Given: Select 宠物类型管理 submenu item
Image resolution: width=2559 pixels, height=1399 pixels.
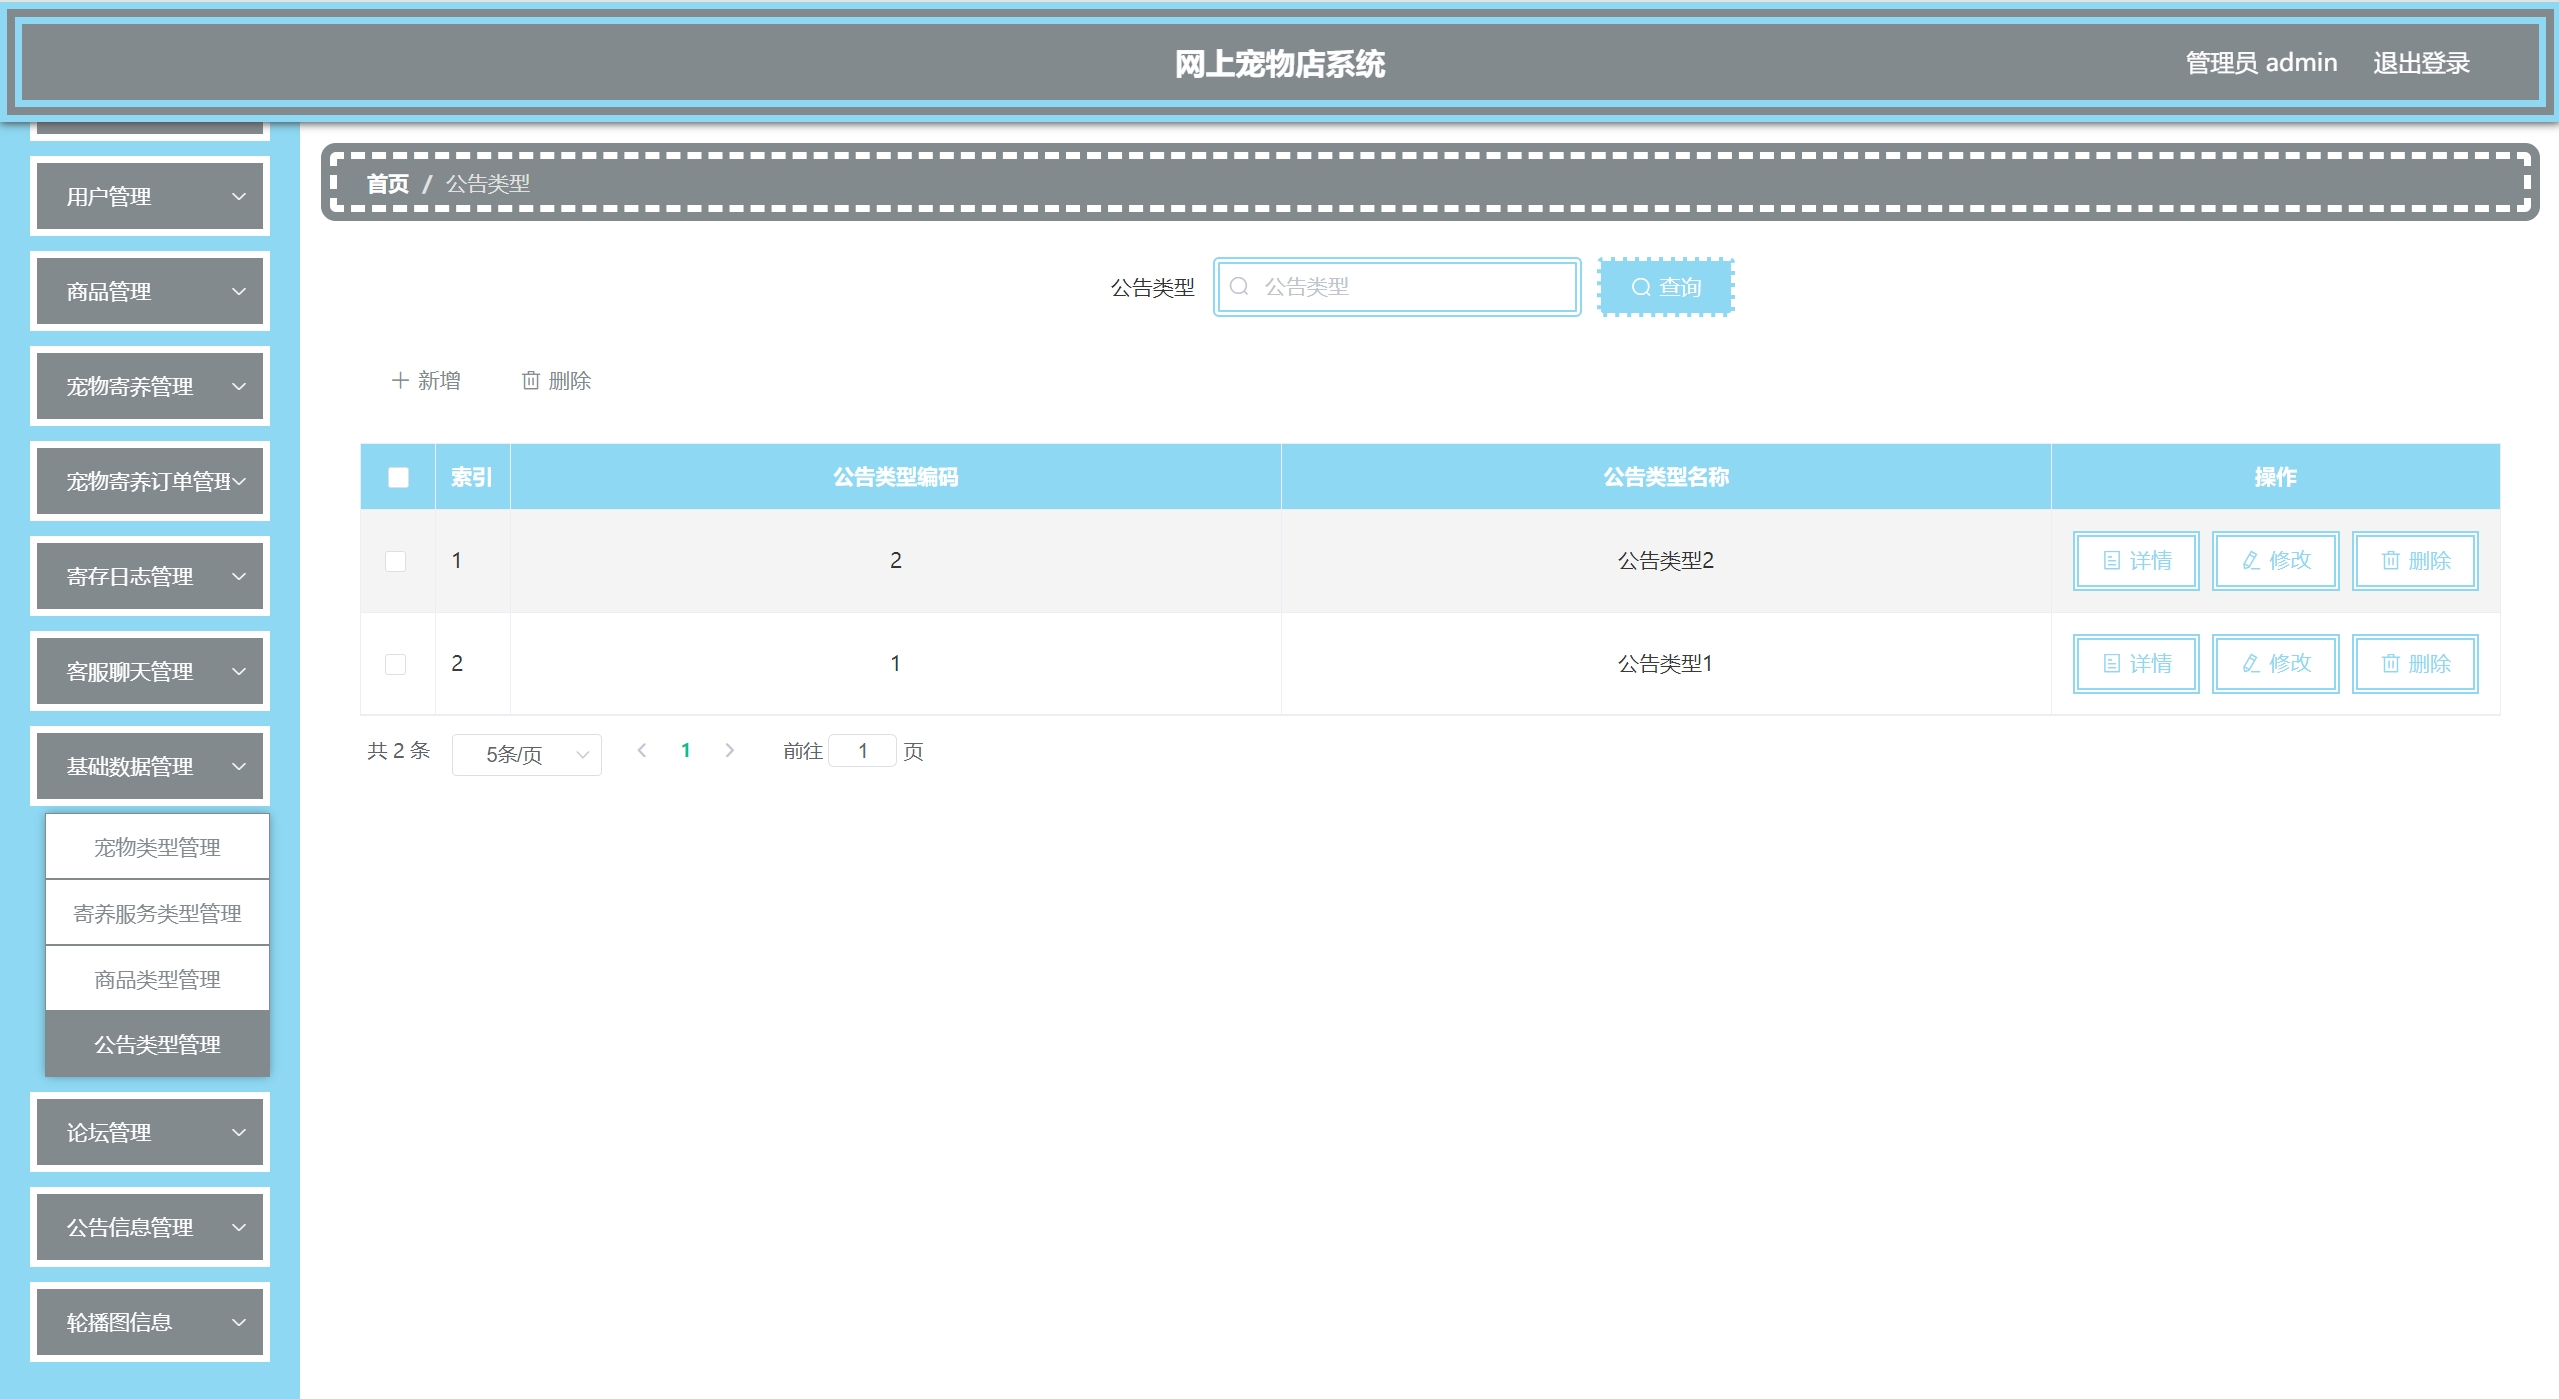Looking at the screenshot, I should point(157,847).
